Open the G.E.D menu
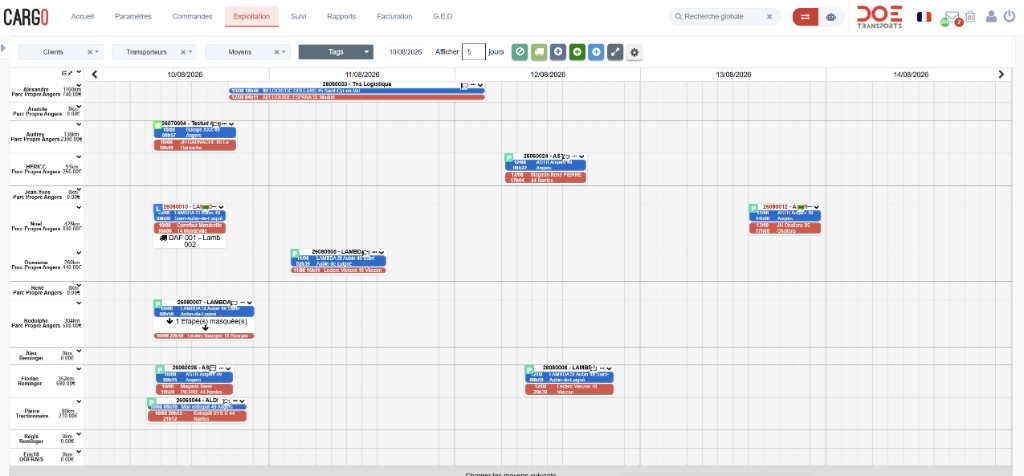The height and width of the screenshot is (476, 1024). click(x=442, y=16)
